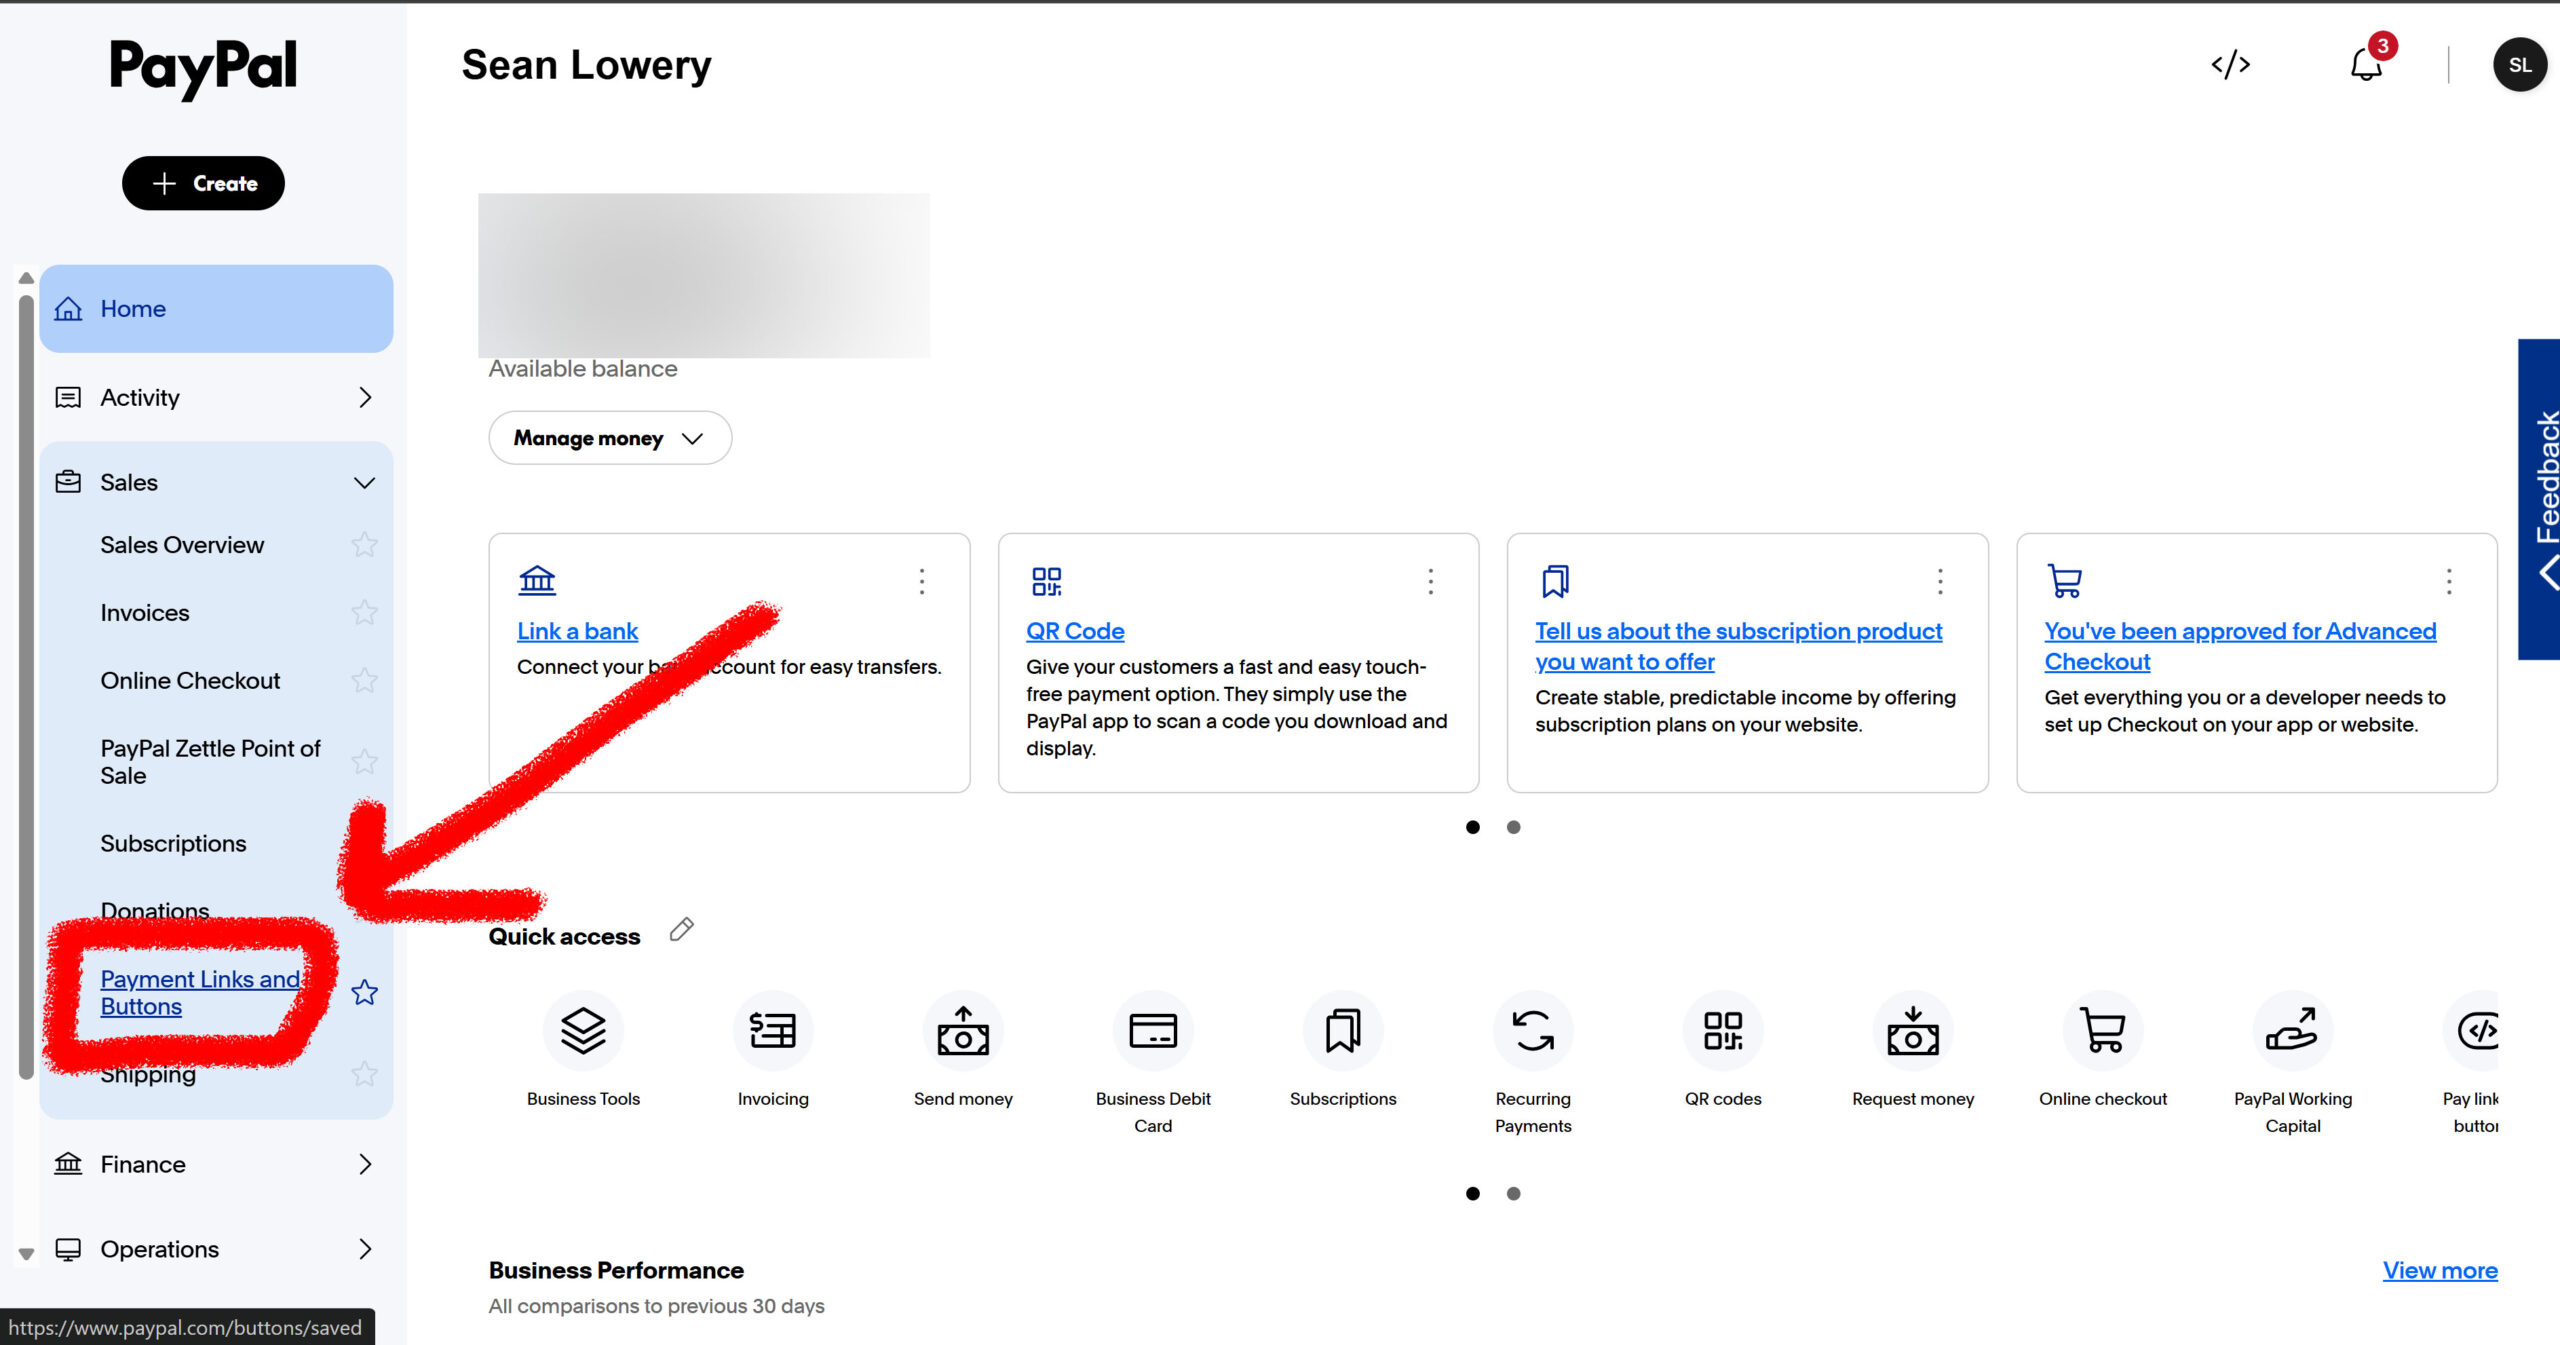Favorite Payment Links and Buttons with star

pyautogui.click(x=365, y=992)
